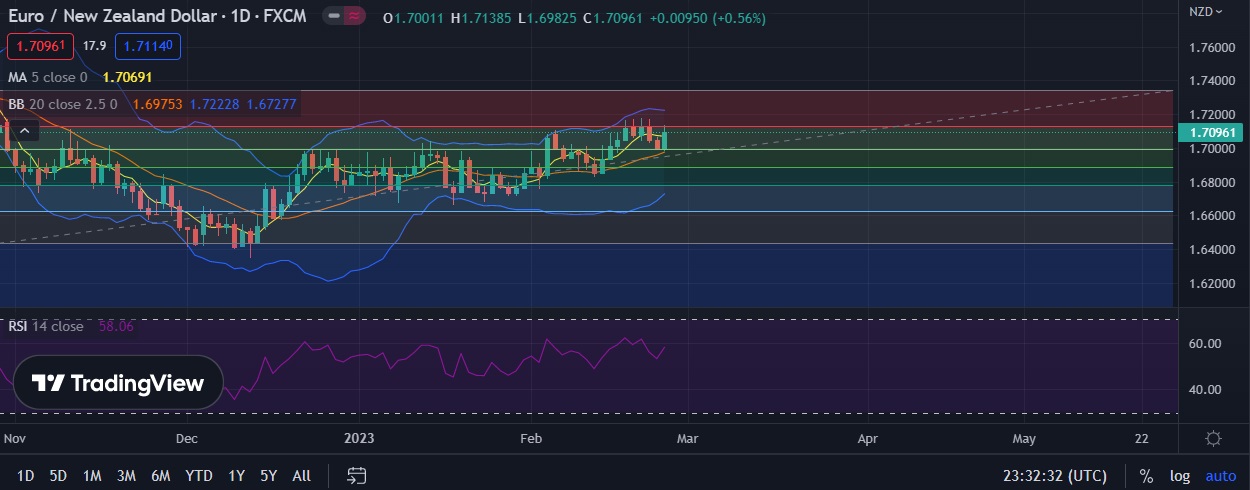Screen dimensions: 1250x490
Task: Select the 1D time range
Action: (26, 476)
